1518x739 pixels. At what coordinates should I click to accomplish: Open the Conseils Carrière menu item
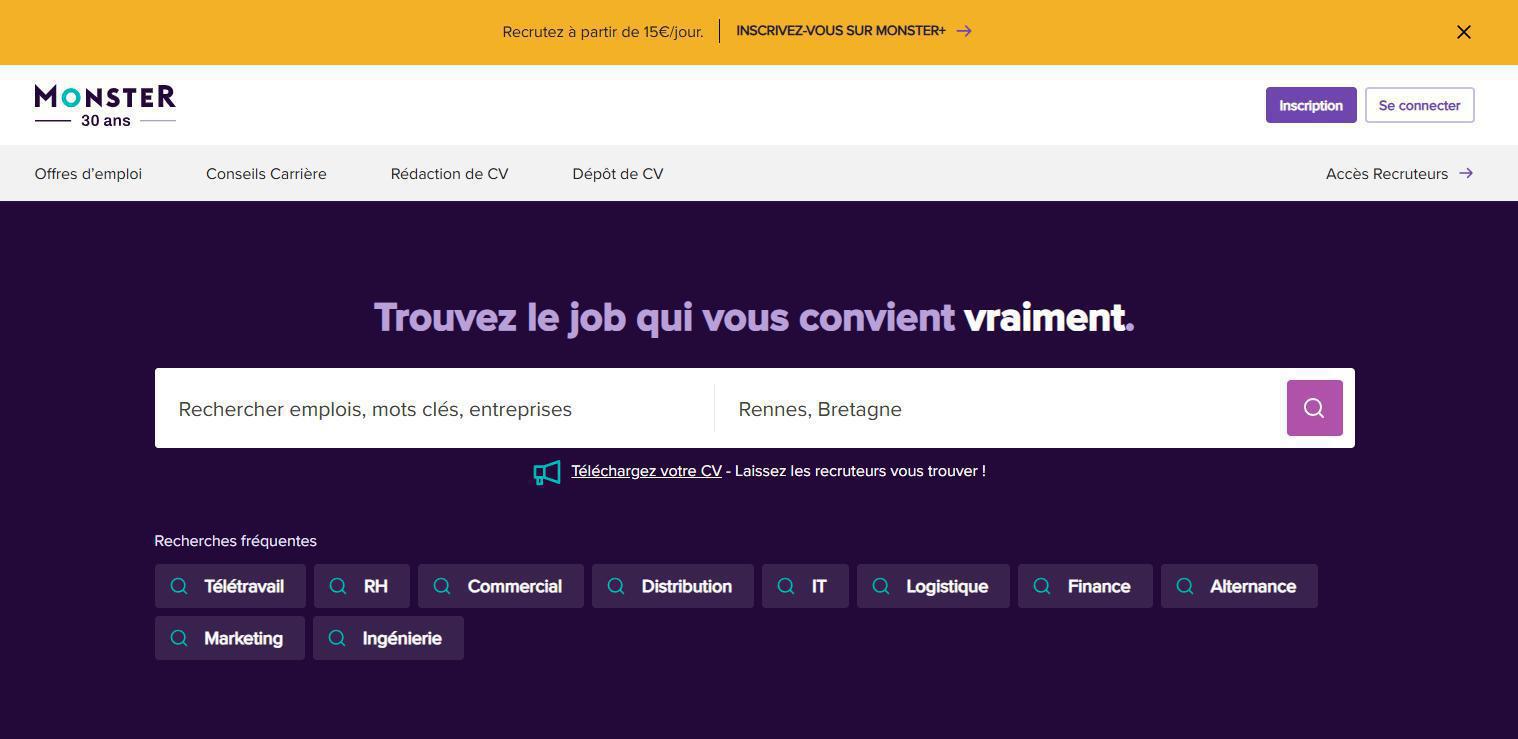pyautogui.click(x=266, y=174)
